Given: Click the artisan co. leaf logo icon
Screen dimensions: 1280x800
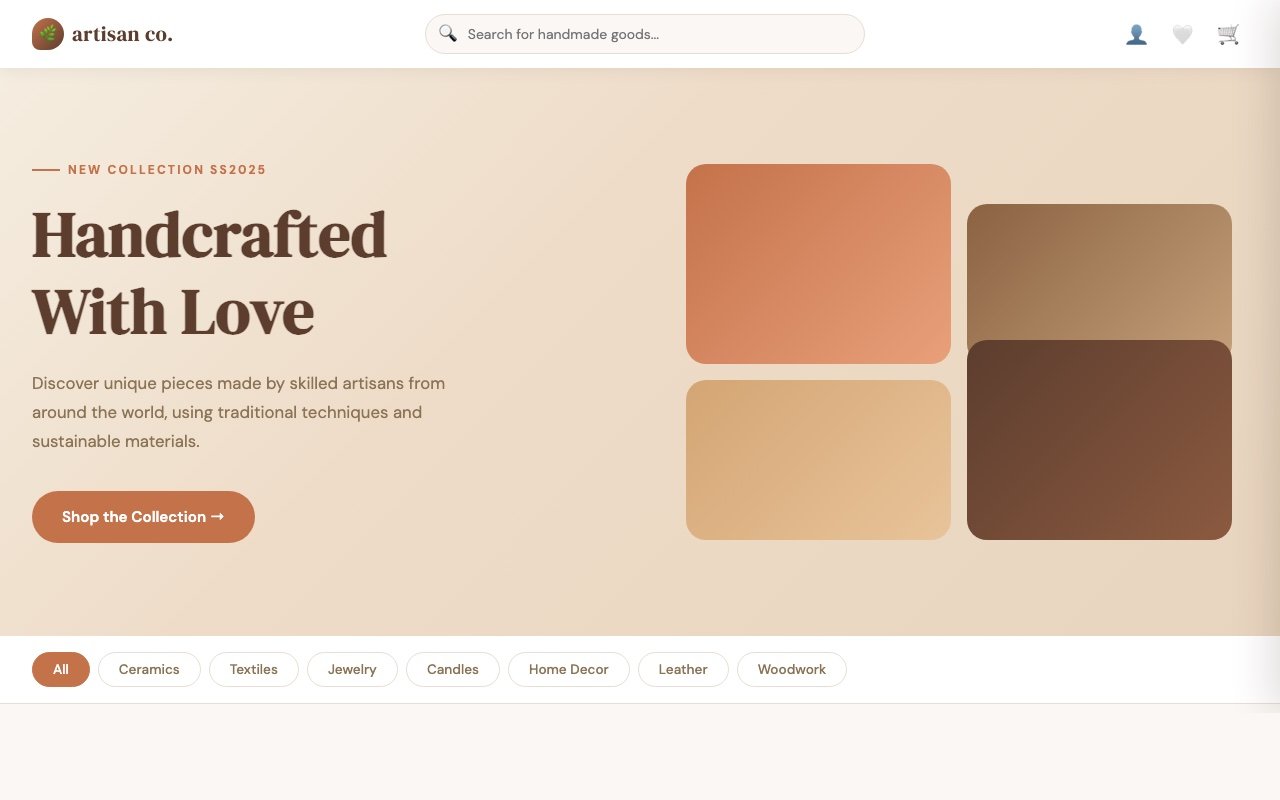Looking at the screenshot, I should click(48, 34).
